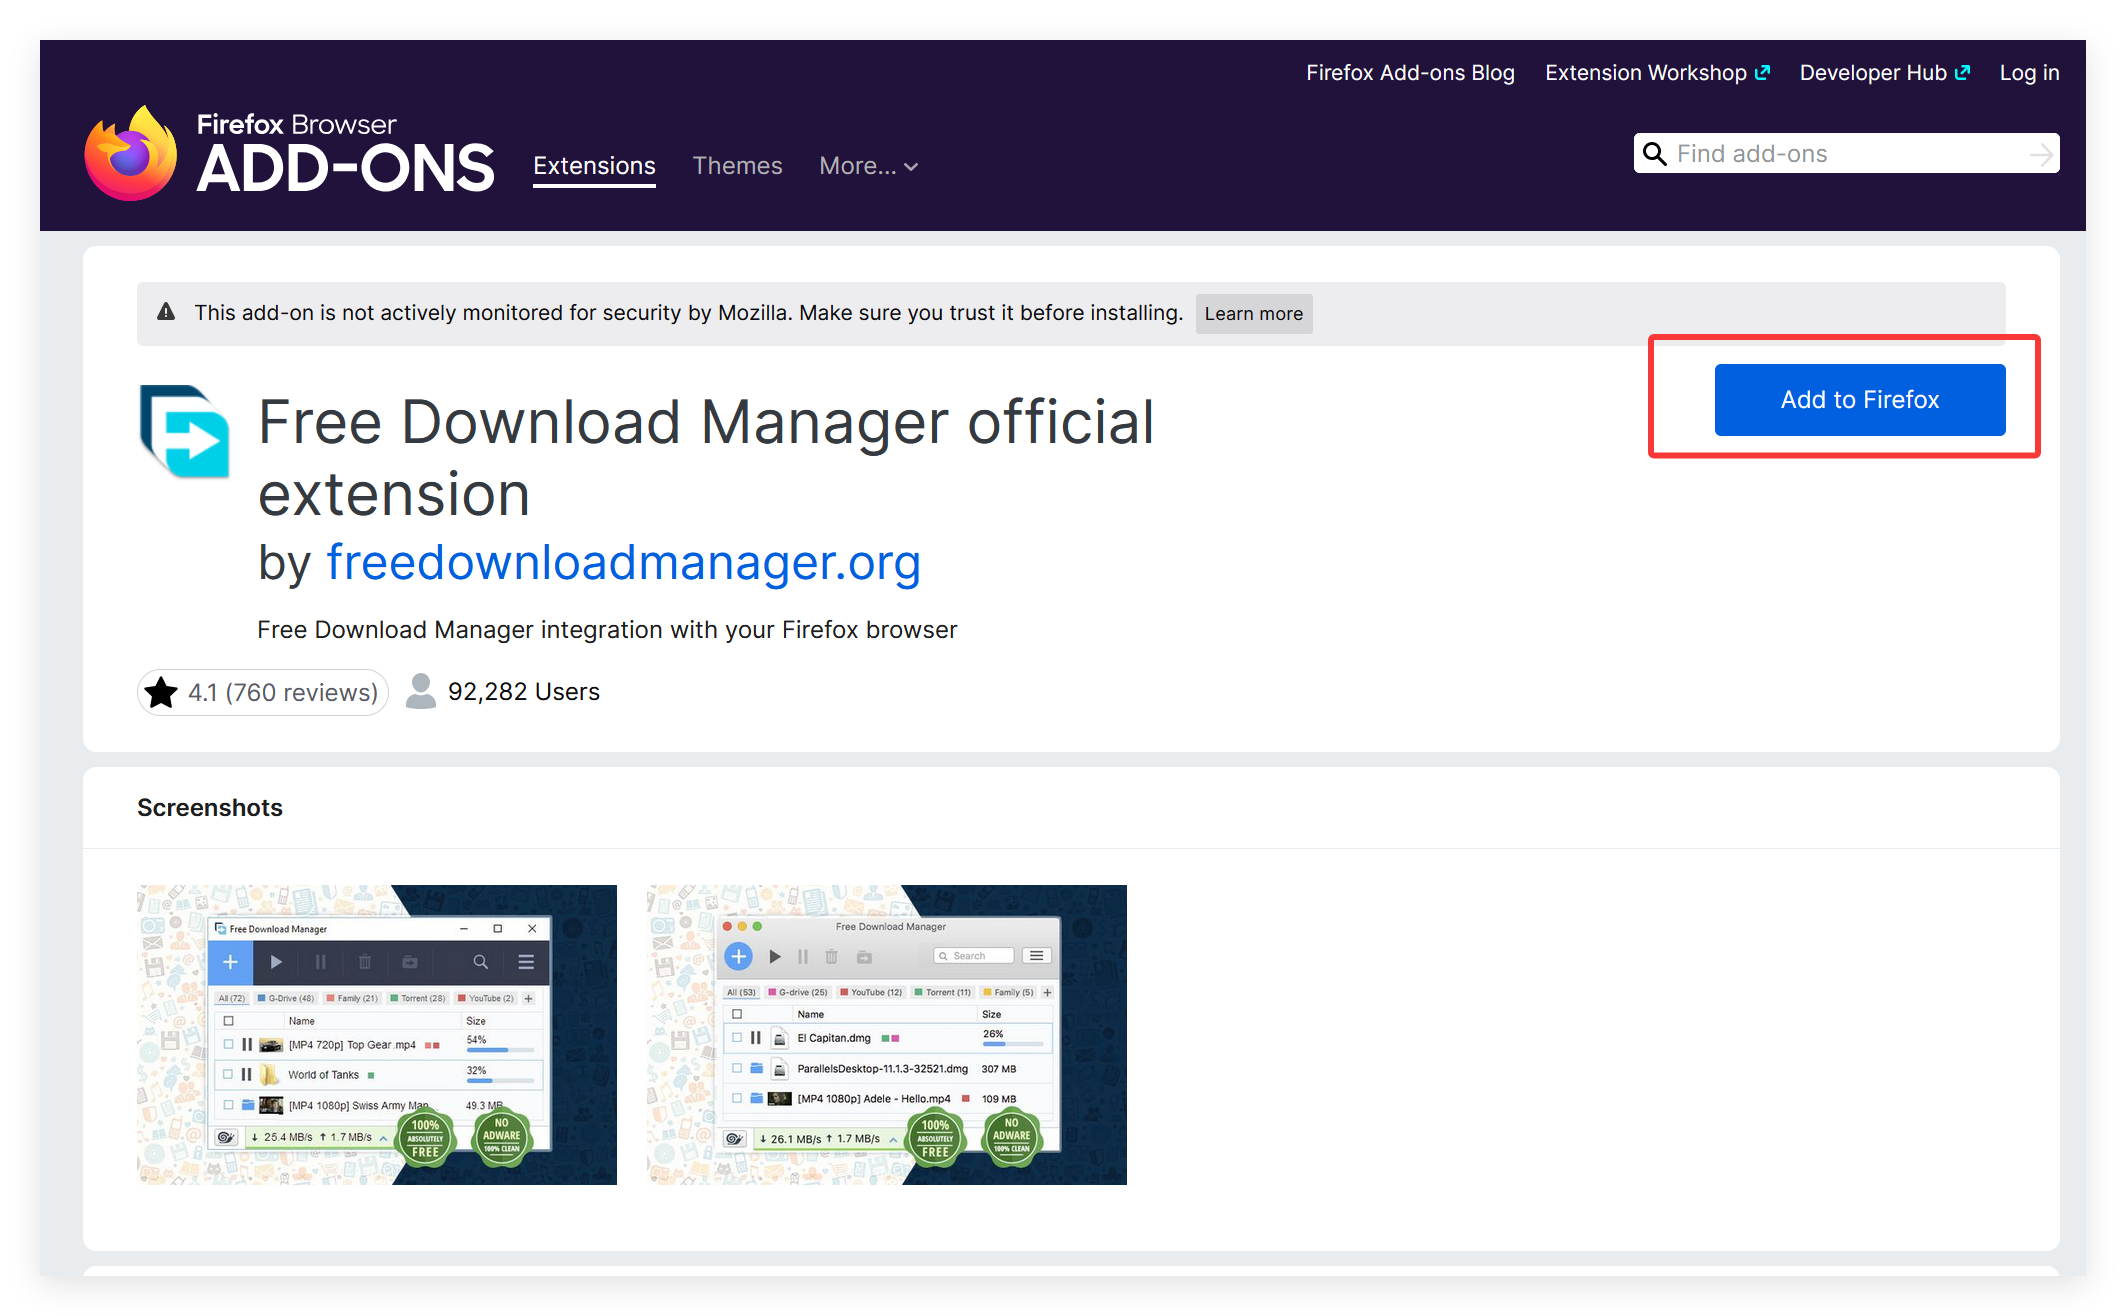This screenshot has width=2126, height=1316.
Task: Click the search submit arrow icon
Action: 2040,154
